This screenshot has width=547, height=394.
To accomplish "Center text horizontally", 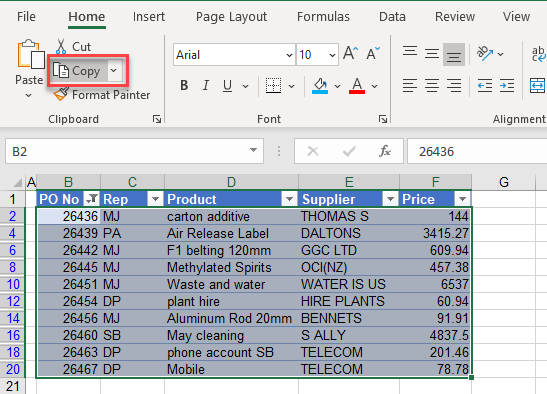I will [x=432, y=86].
